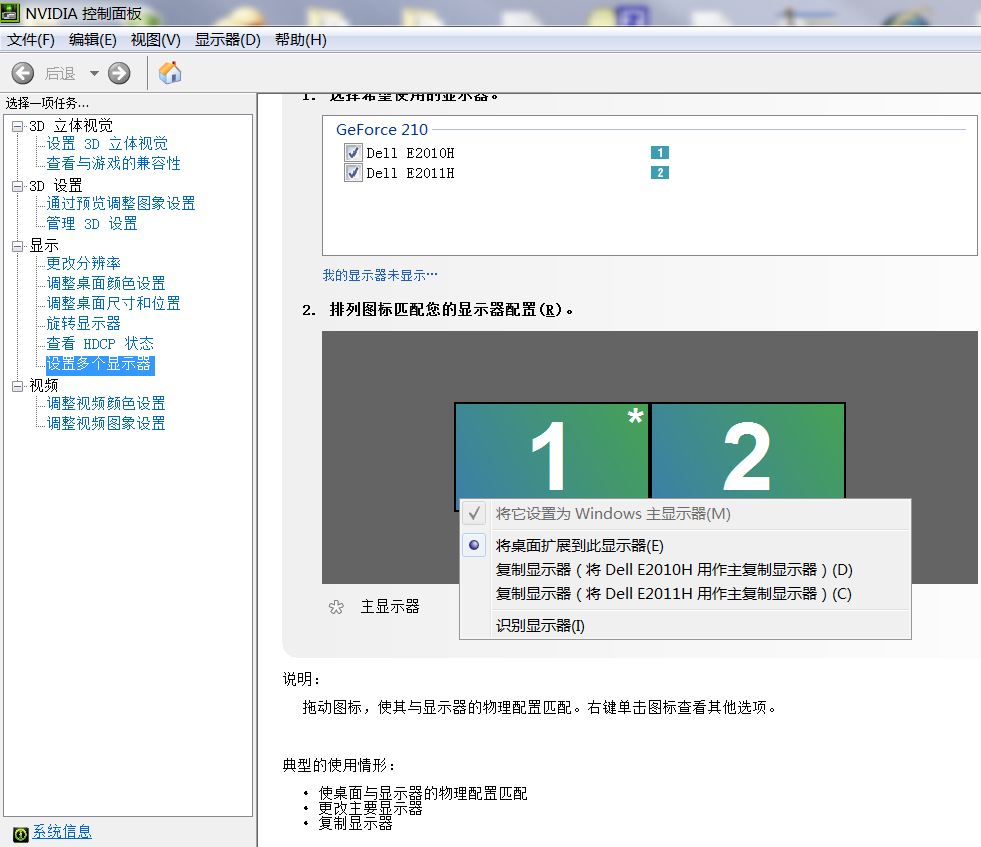Collapse the 显示 tree node
The height and width of the screenshot is (847, 981).
pos(18,246)
